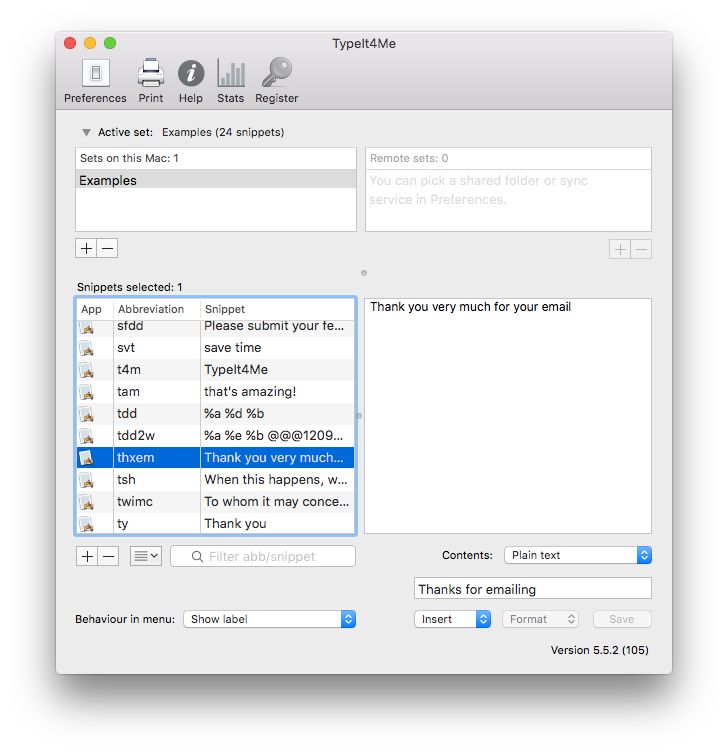Click app icon in the tdd2w row
The image size is (728, 754).
tap(87, 436)
